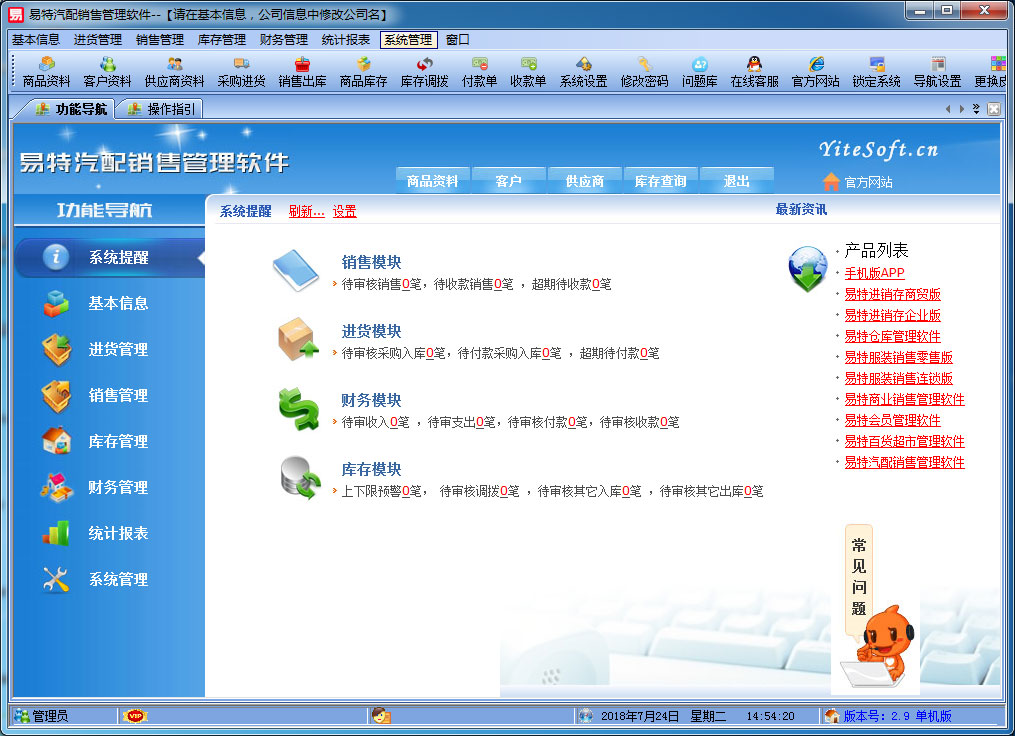Image resolution: width=1015 pixels, height=736 pixels.
Task: Open 官方网站 link with house icon
Action: (x=858, y=182)
